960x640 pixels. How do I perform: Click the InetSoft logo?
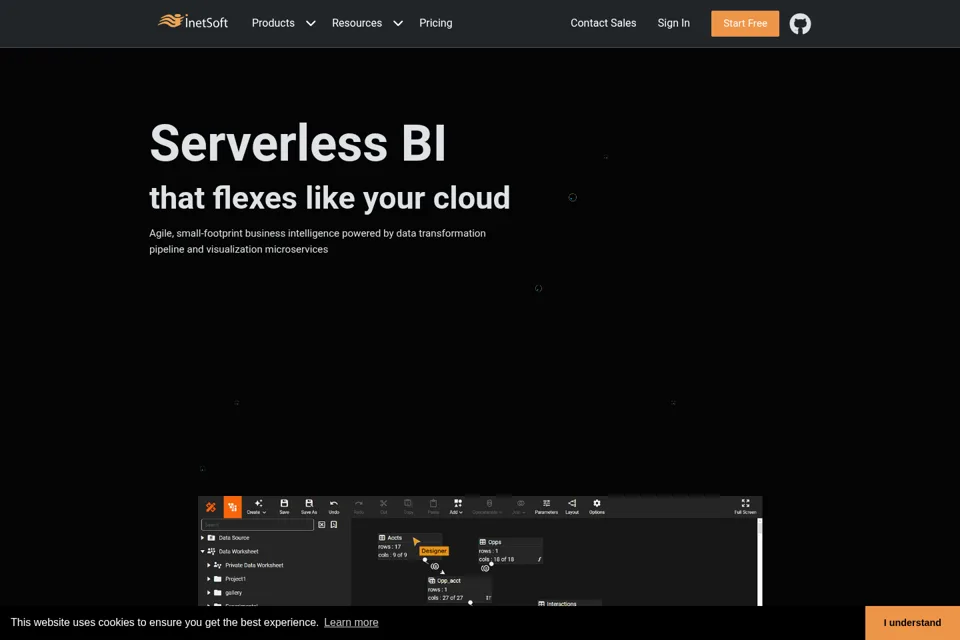pyautogui.click(x=193, y=22)
